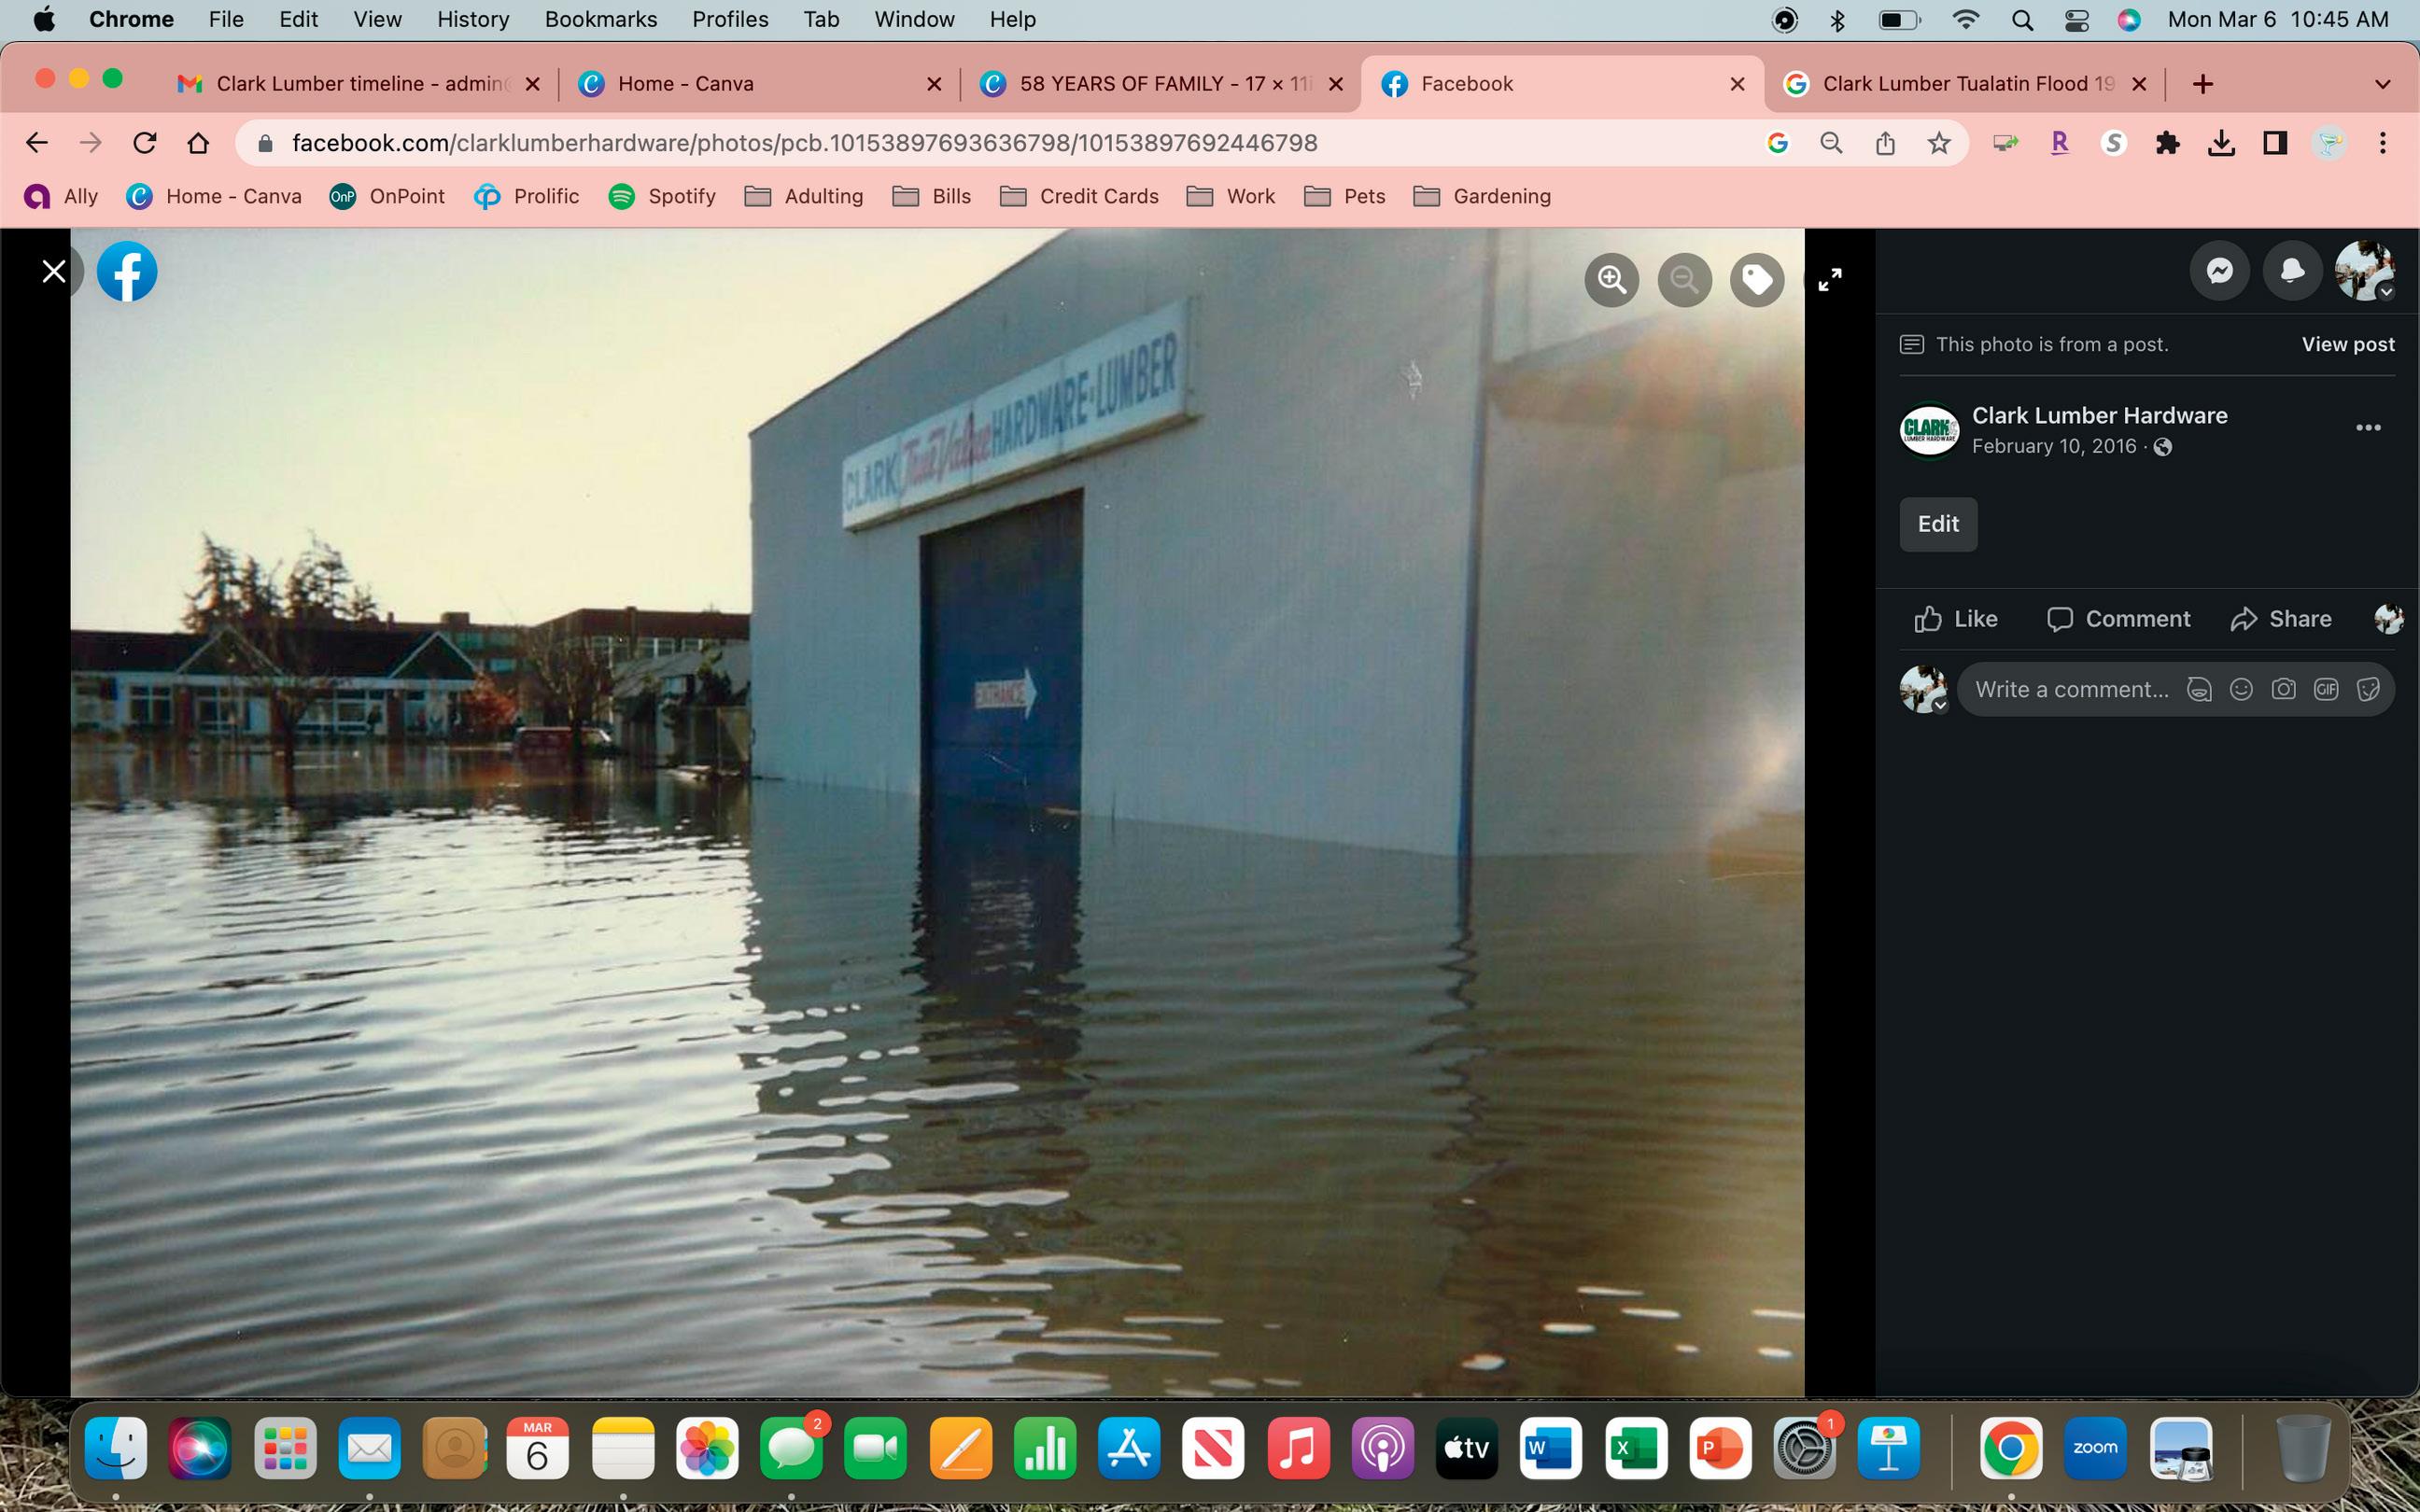
Task: Open the Bookmarks menu
Action: (x=600, y=20)
